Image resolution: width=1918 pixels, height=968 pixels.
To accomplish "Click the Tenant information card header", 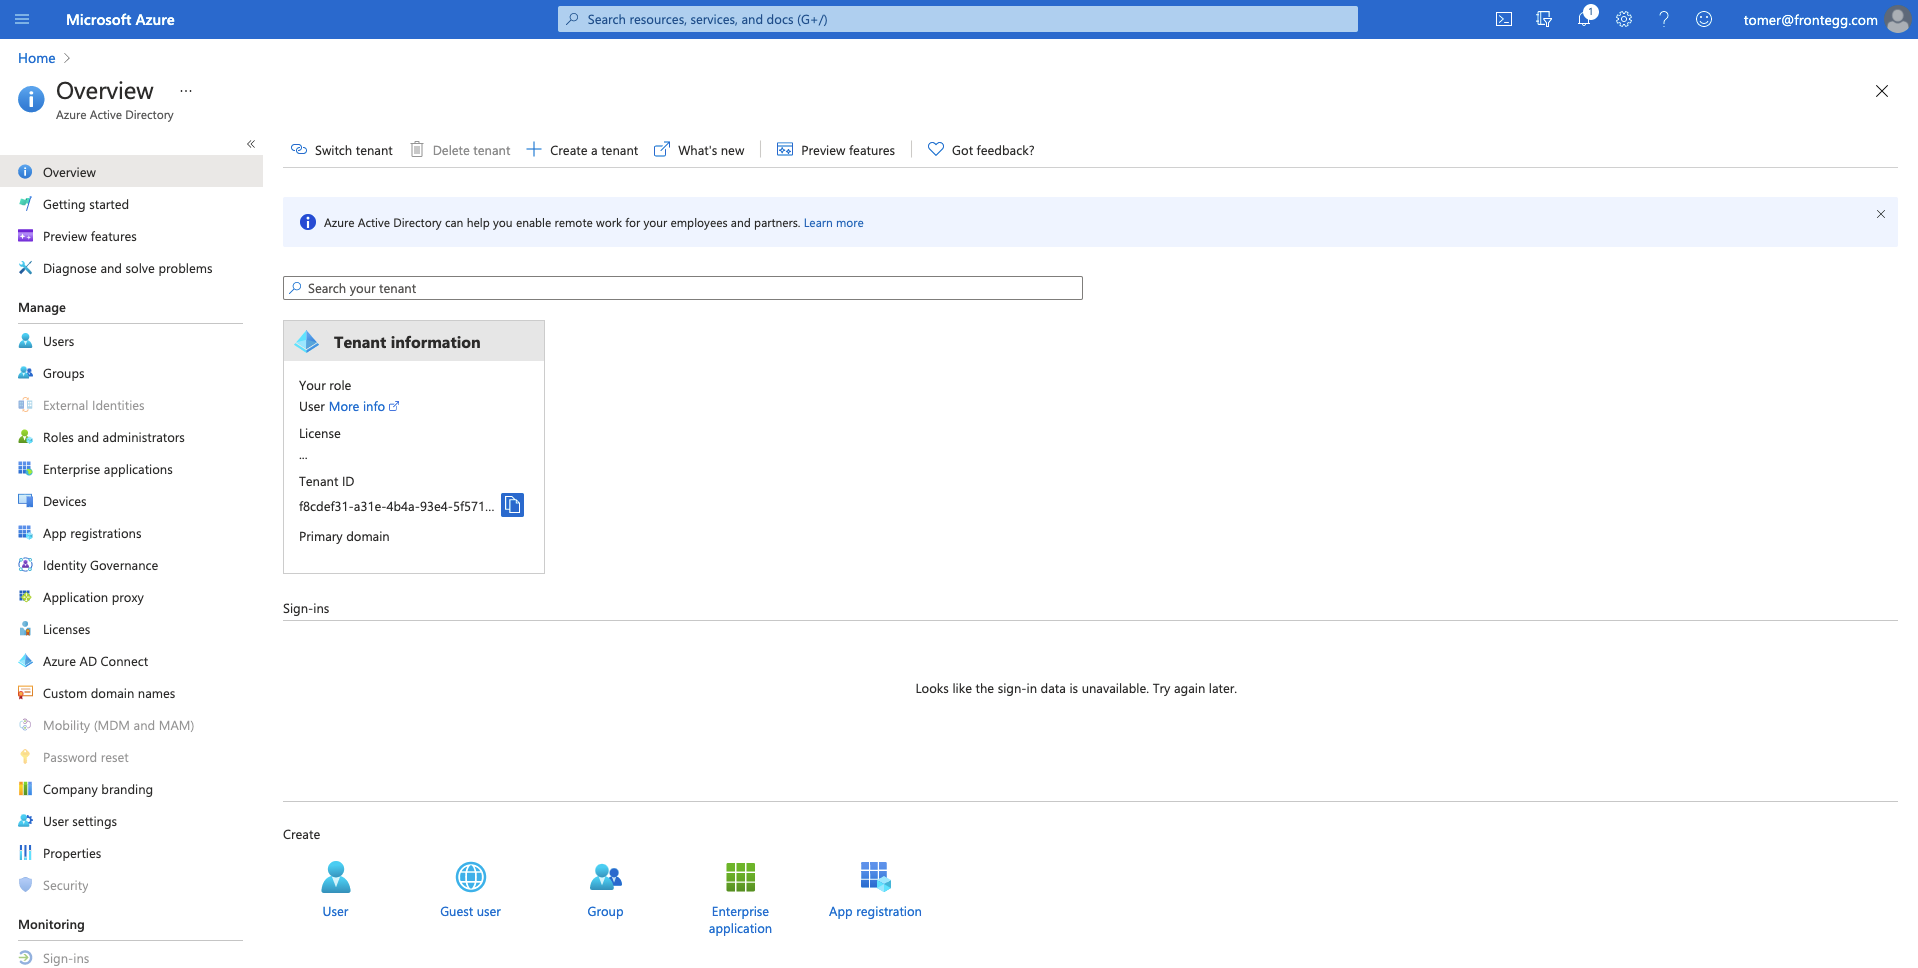I will [414, 341].
